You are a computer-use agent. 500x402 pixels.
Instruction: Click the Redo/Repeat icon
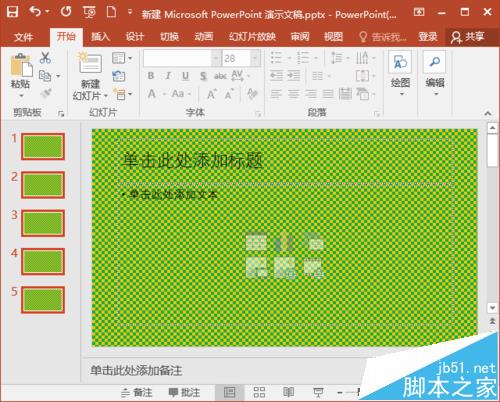[x=66, y=12]
